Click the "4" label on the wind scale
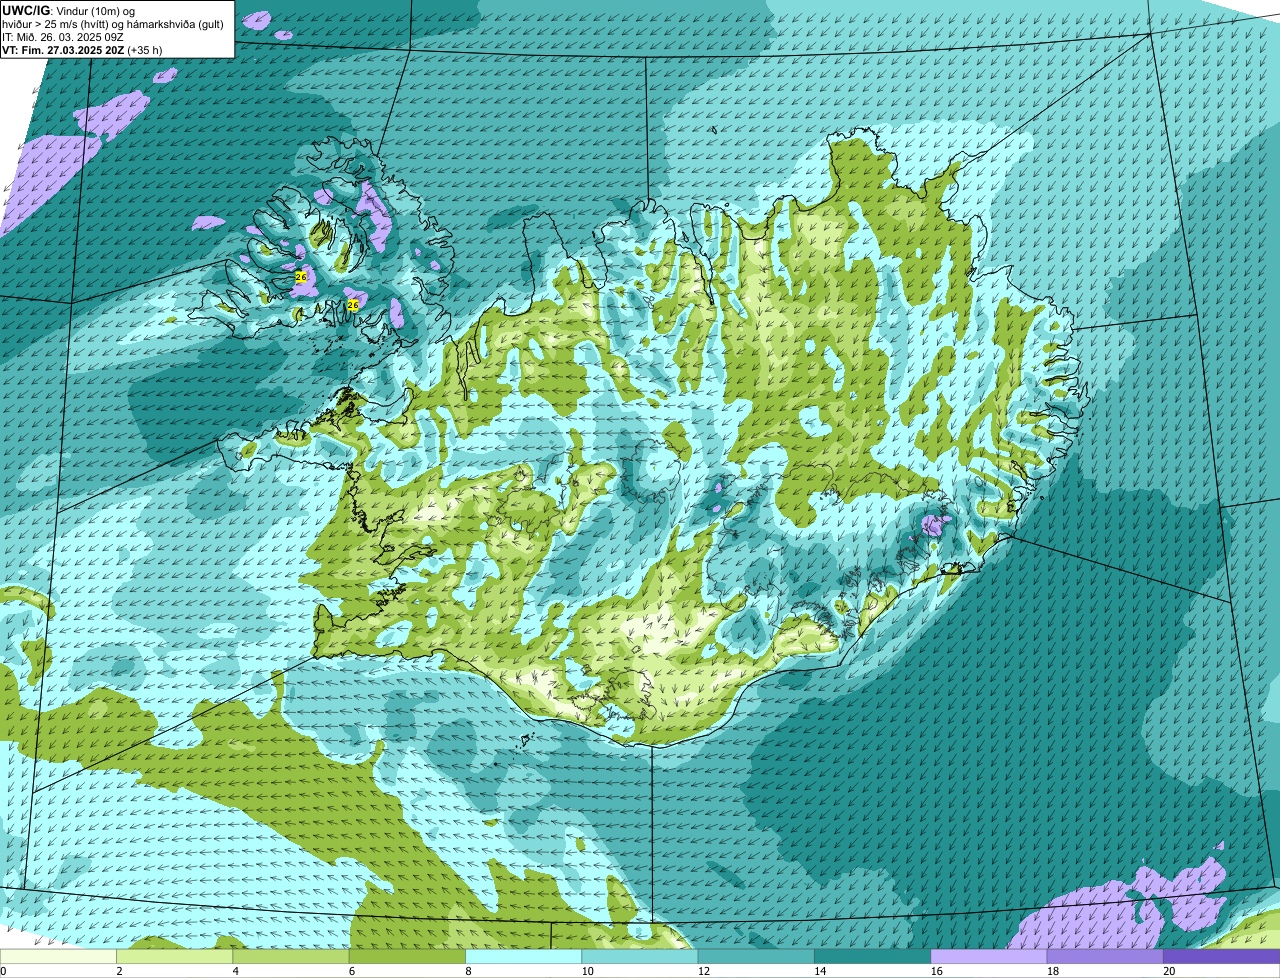 [235, 971]
